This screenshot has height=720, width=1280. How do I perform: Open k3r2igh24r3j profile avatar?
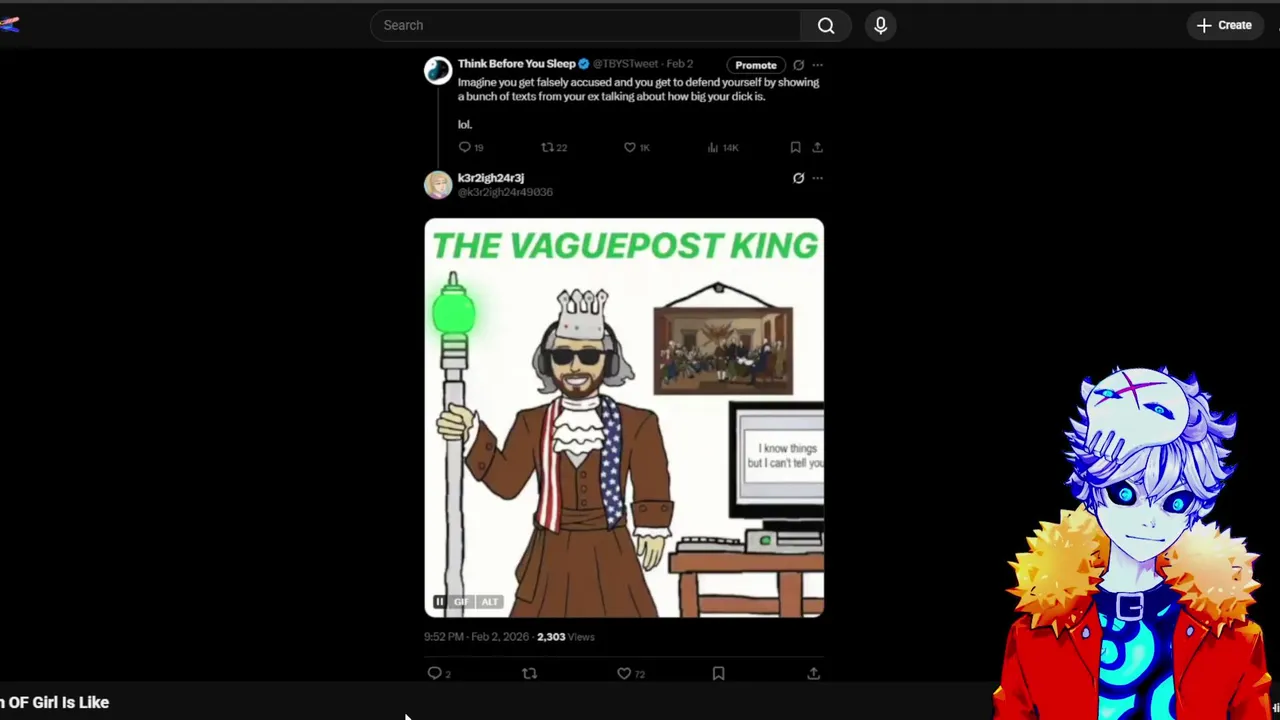pos(438,185)
